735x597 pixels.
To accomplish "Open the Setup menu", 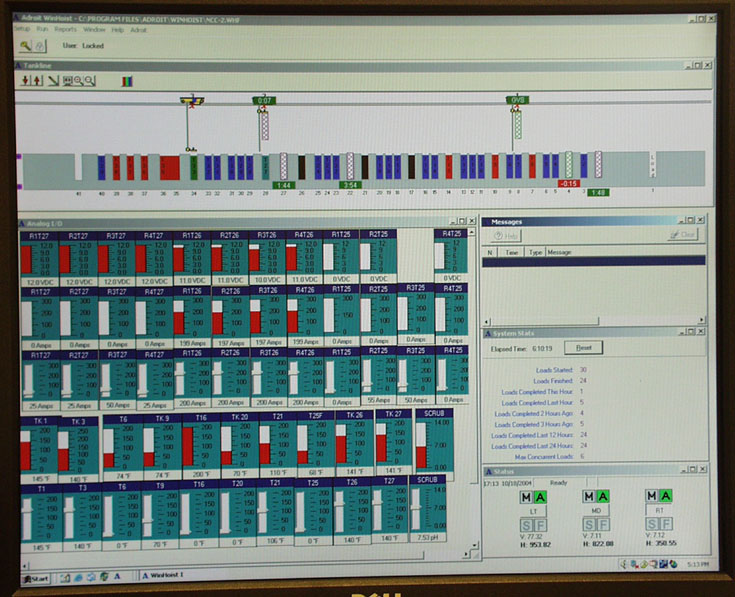I will 21,30.
